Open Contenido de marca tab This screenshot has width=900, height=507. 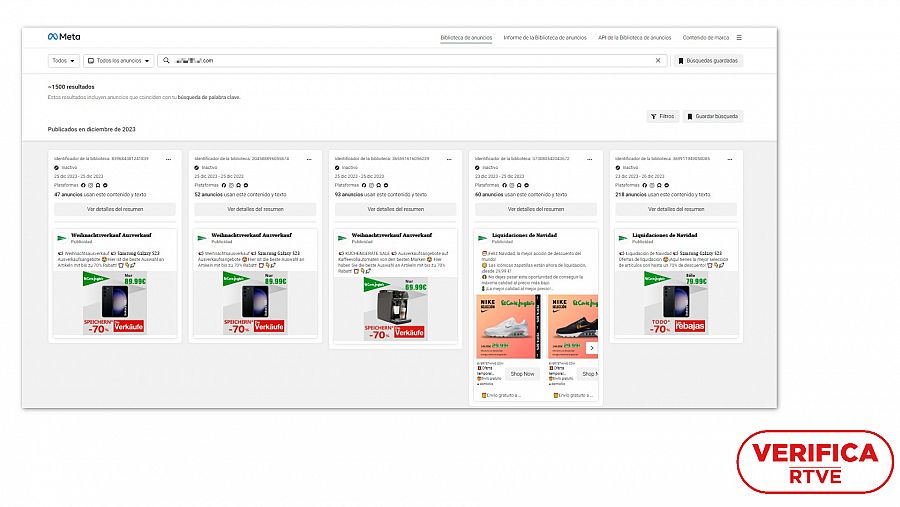pos(705,37)
